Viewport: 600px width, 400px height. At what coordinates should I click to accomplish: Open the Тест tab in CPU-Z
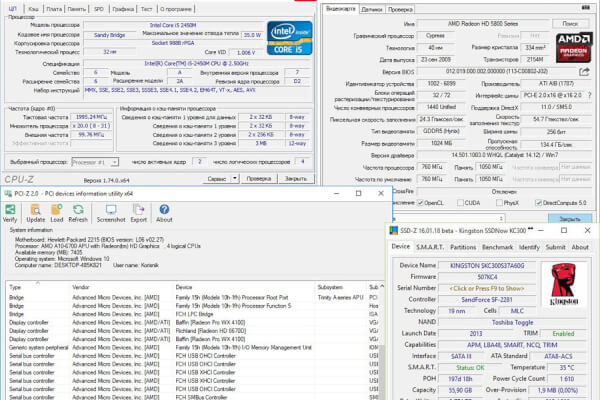tap(146, 9)
